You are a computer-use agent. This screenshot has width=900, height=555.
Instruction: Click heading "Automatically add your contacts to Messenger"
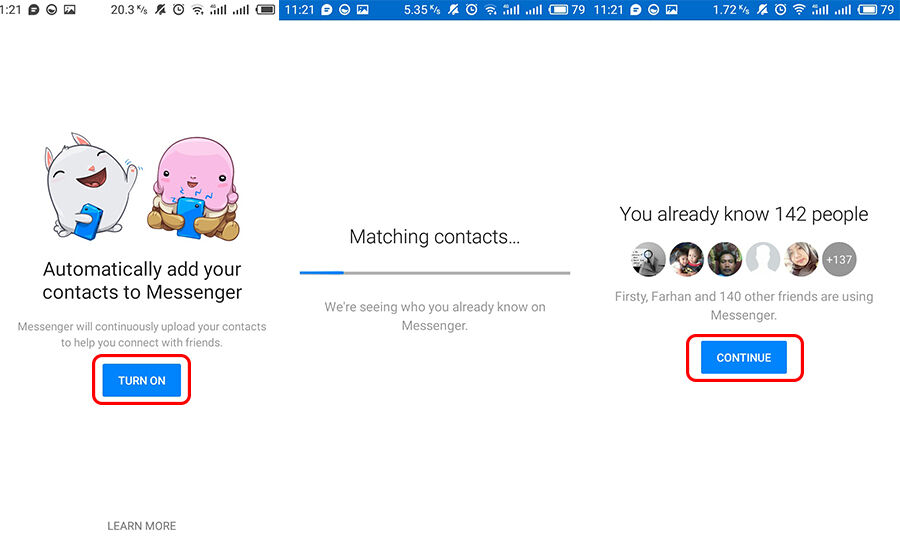(x=142, y=281)
